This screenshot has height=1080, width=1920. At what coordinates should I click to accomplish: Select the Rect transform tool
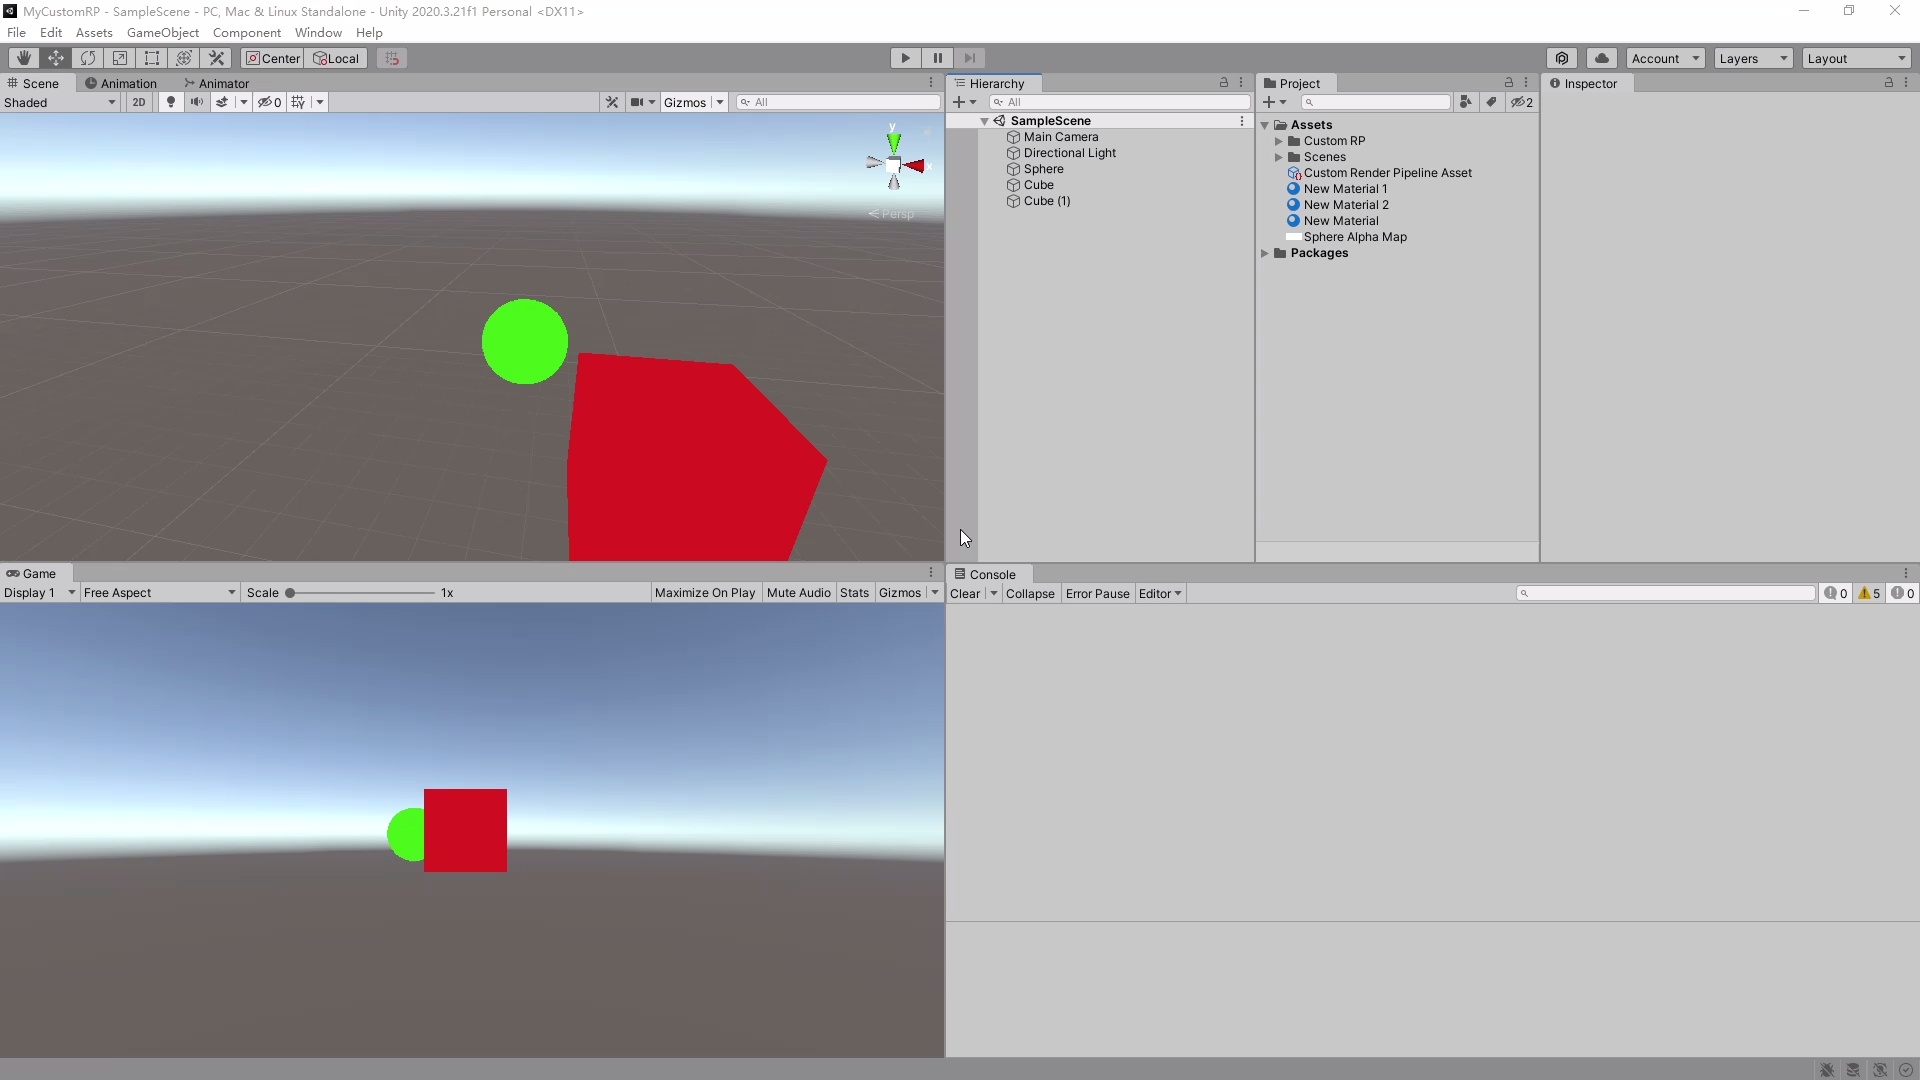(152, 58)
